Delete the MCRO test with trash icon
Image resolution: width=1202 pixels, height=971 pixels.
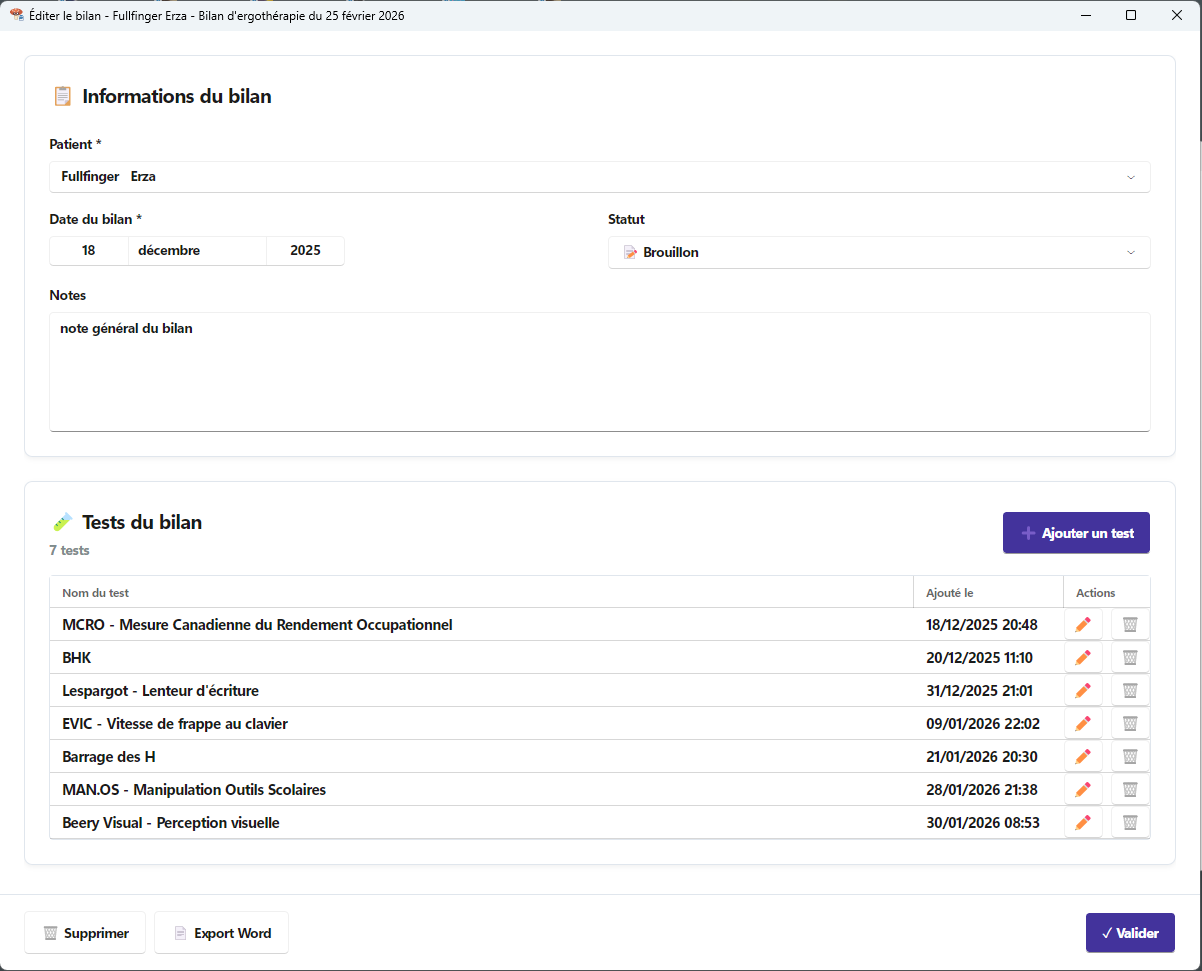(1130, 625)
